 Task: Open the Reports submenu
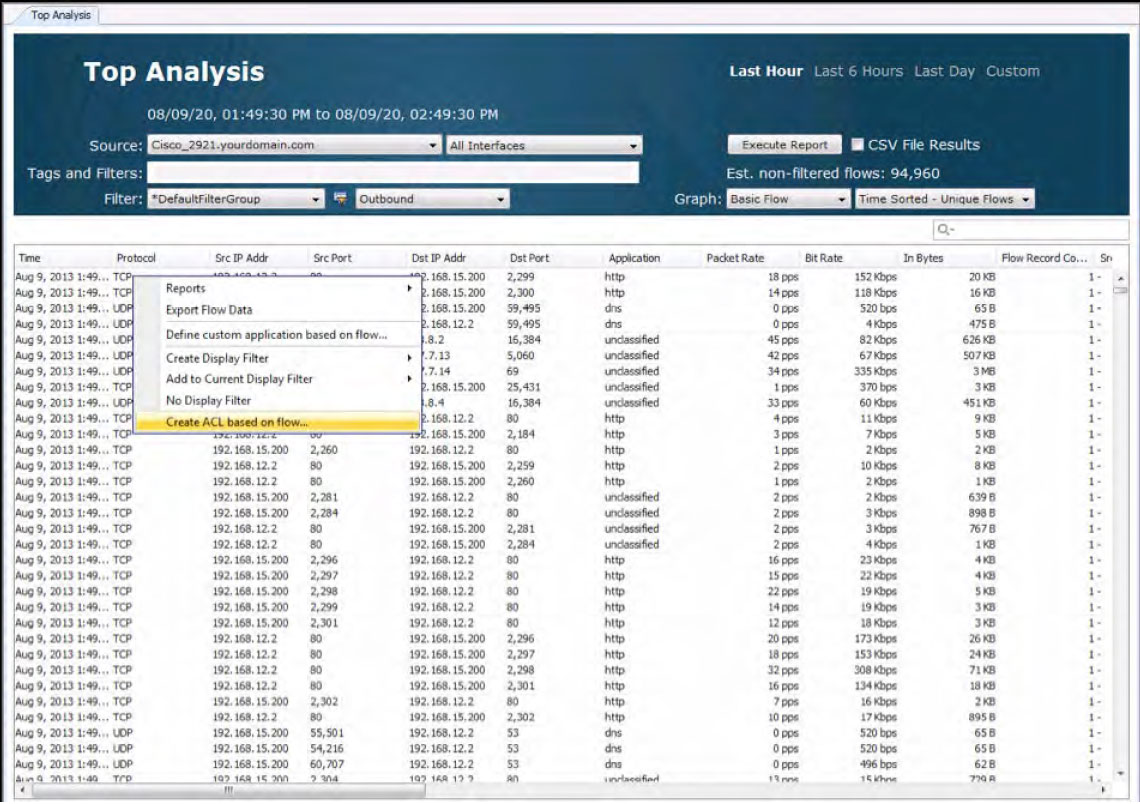[186, 289]
